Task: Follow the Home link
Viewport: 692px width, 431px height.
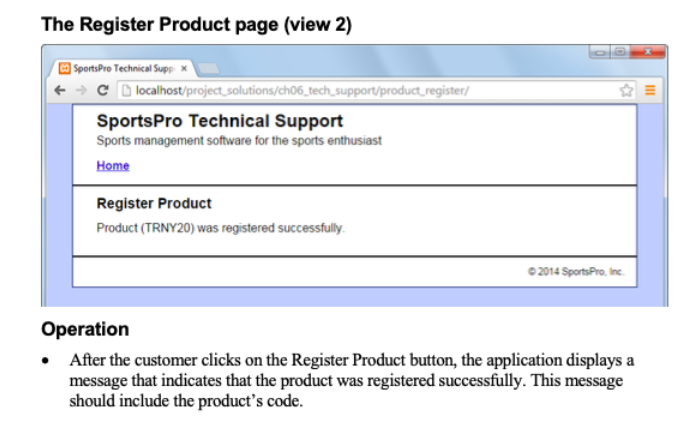Action: pos(113,166)
